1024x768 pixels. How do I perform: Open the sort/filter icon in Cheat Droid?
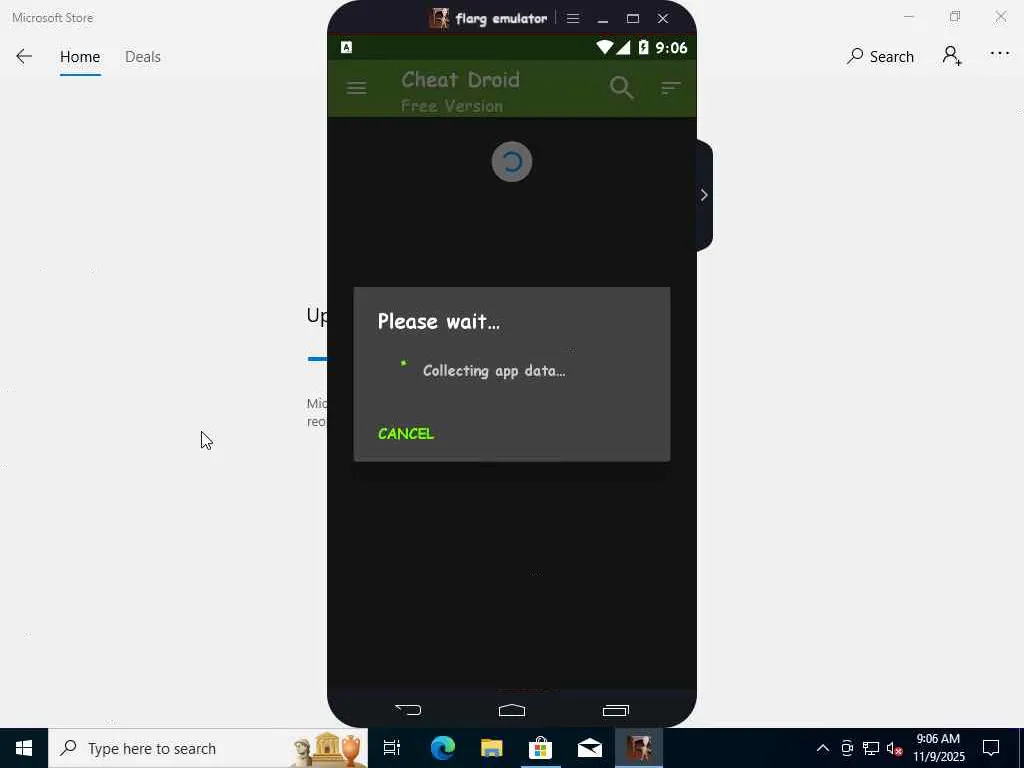coord(671,88)
